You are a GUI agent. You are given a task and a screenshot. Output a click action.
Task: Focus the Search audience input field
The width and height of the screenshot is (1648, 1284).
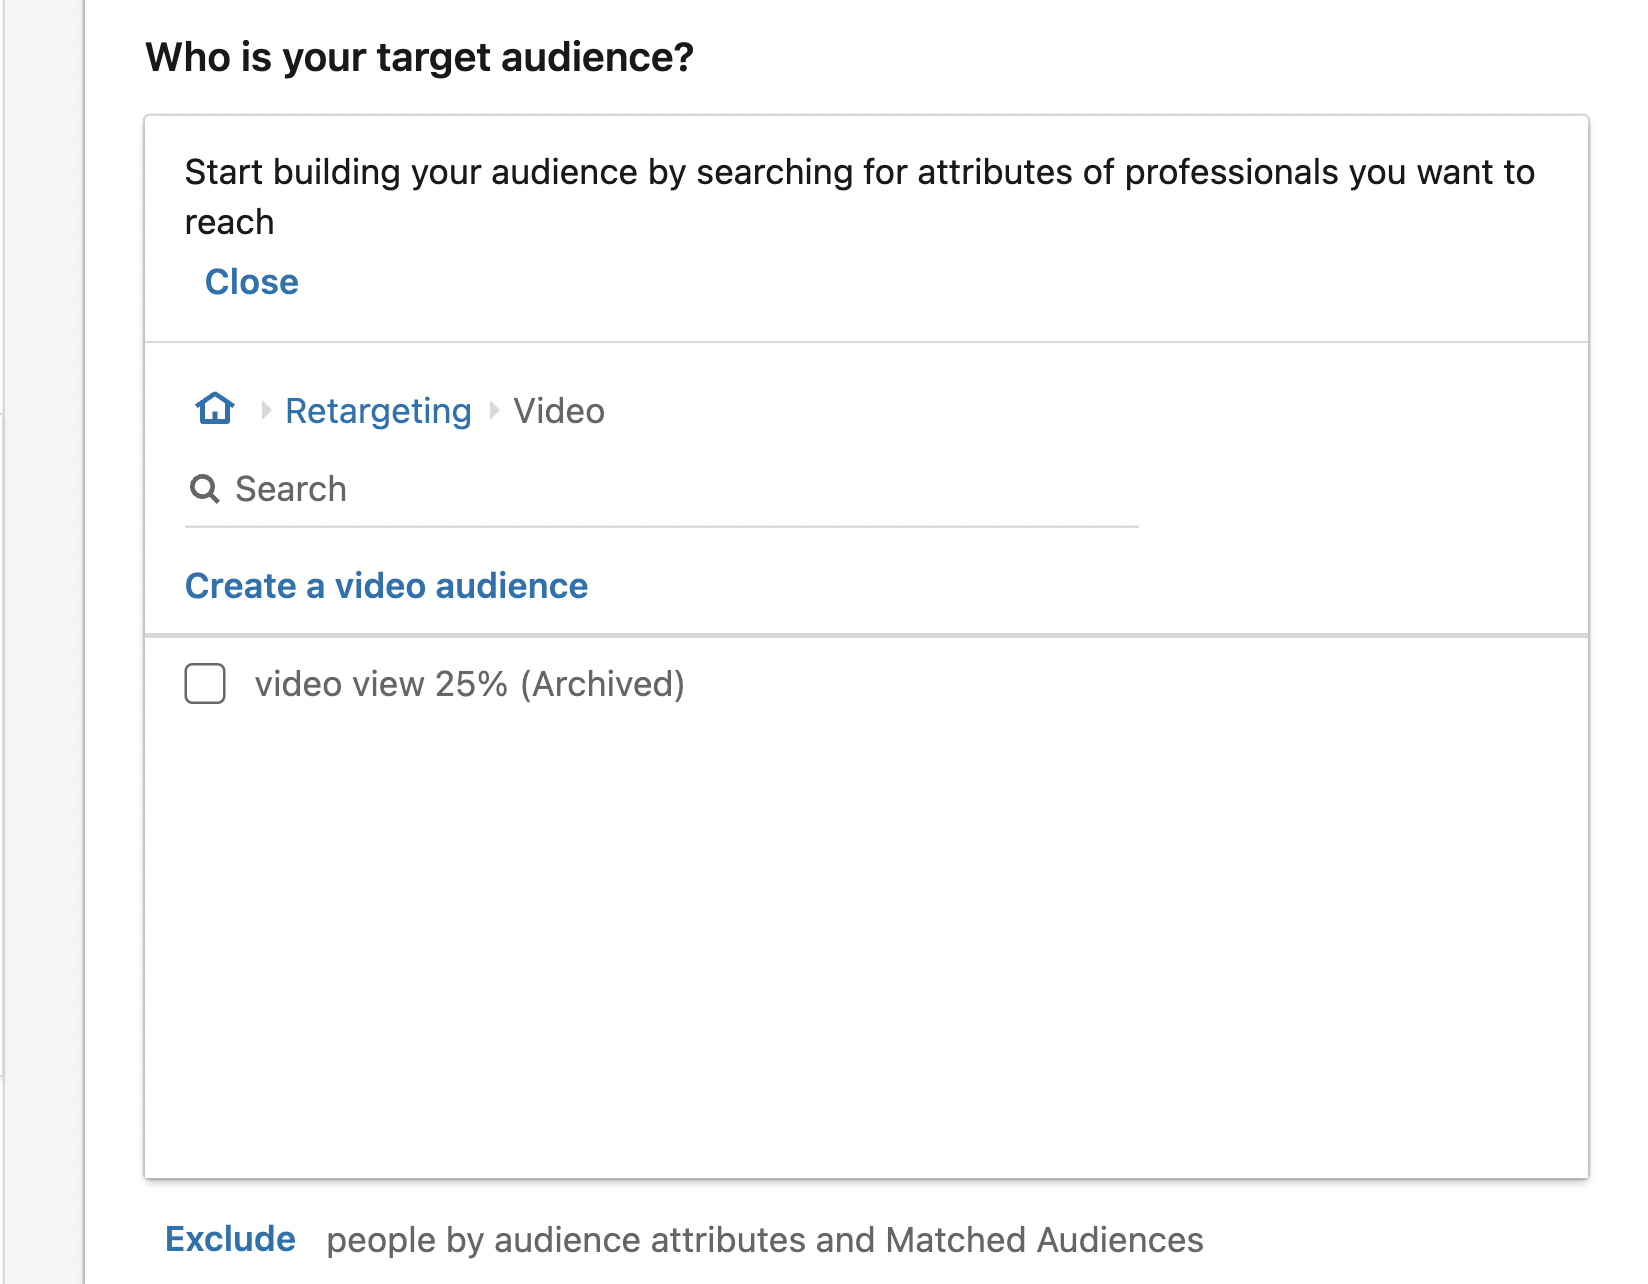(x=662, y=489)
